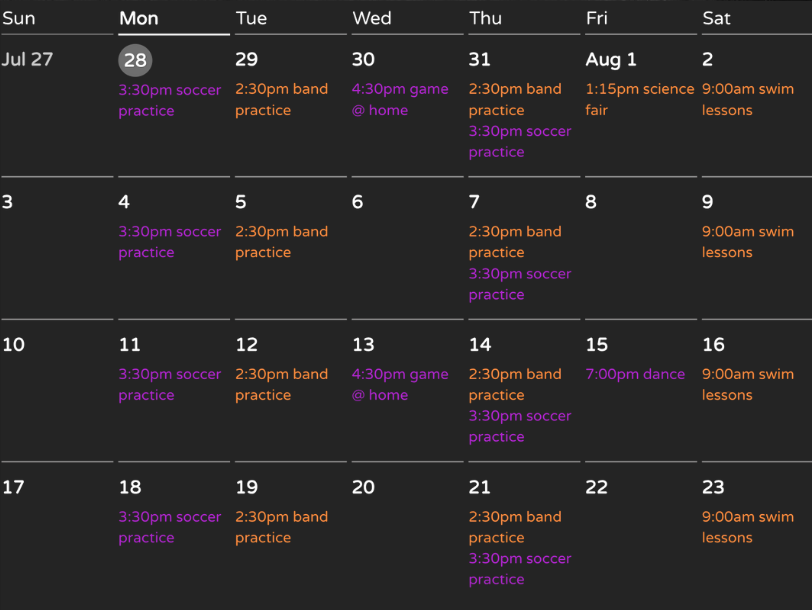
Task: Click the empty Sunday 10 day cell
Action: coord(57,389)
